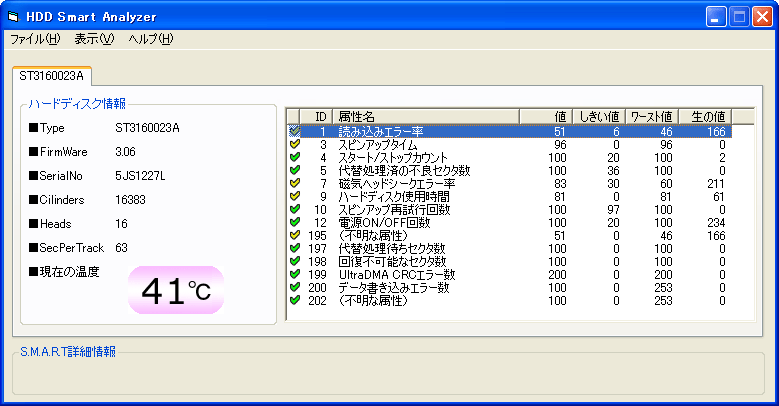Open the 表示(V) menu

(94, 39)
